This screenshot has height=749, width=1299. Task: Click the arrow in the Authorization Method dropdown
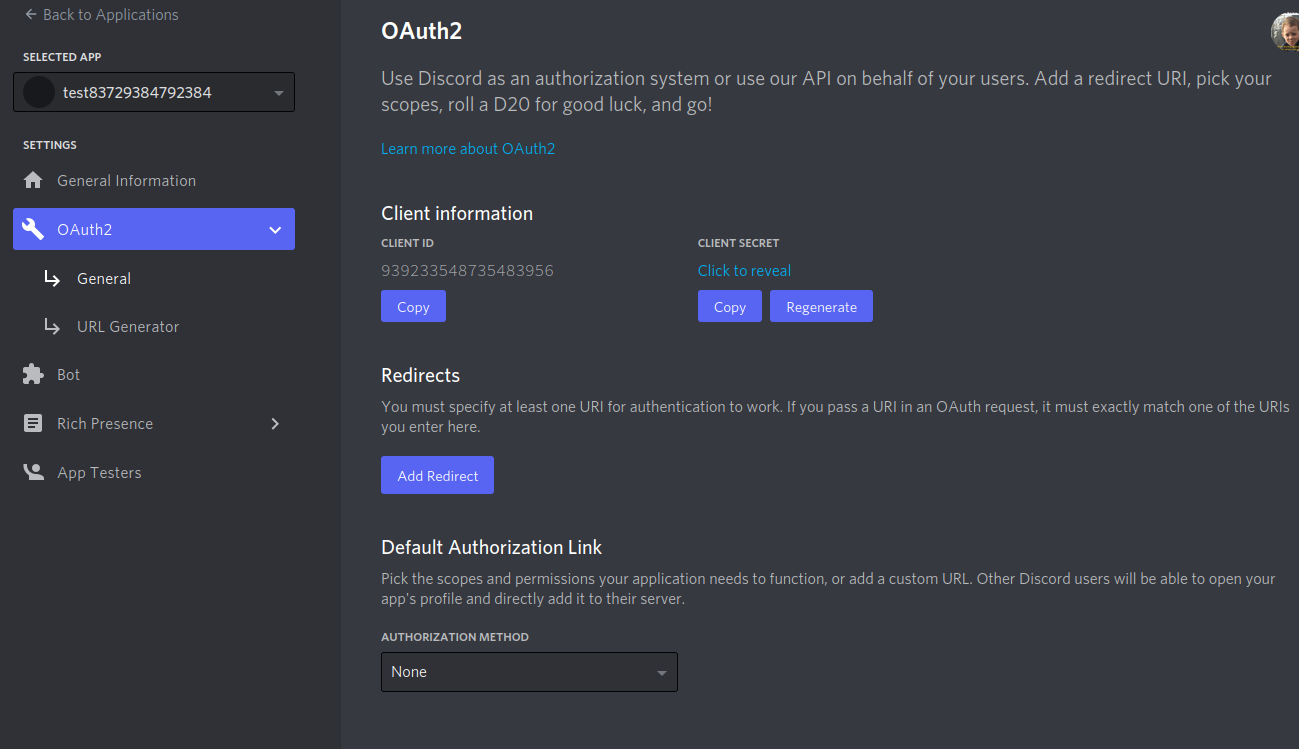(x=661, y=673)
